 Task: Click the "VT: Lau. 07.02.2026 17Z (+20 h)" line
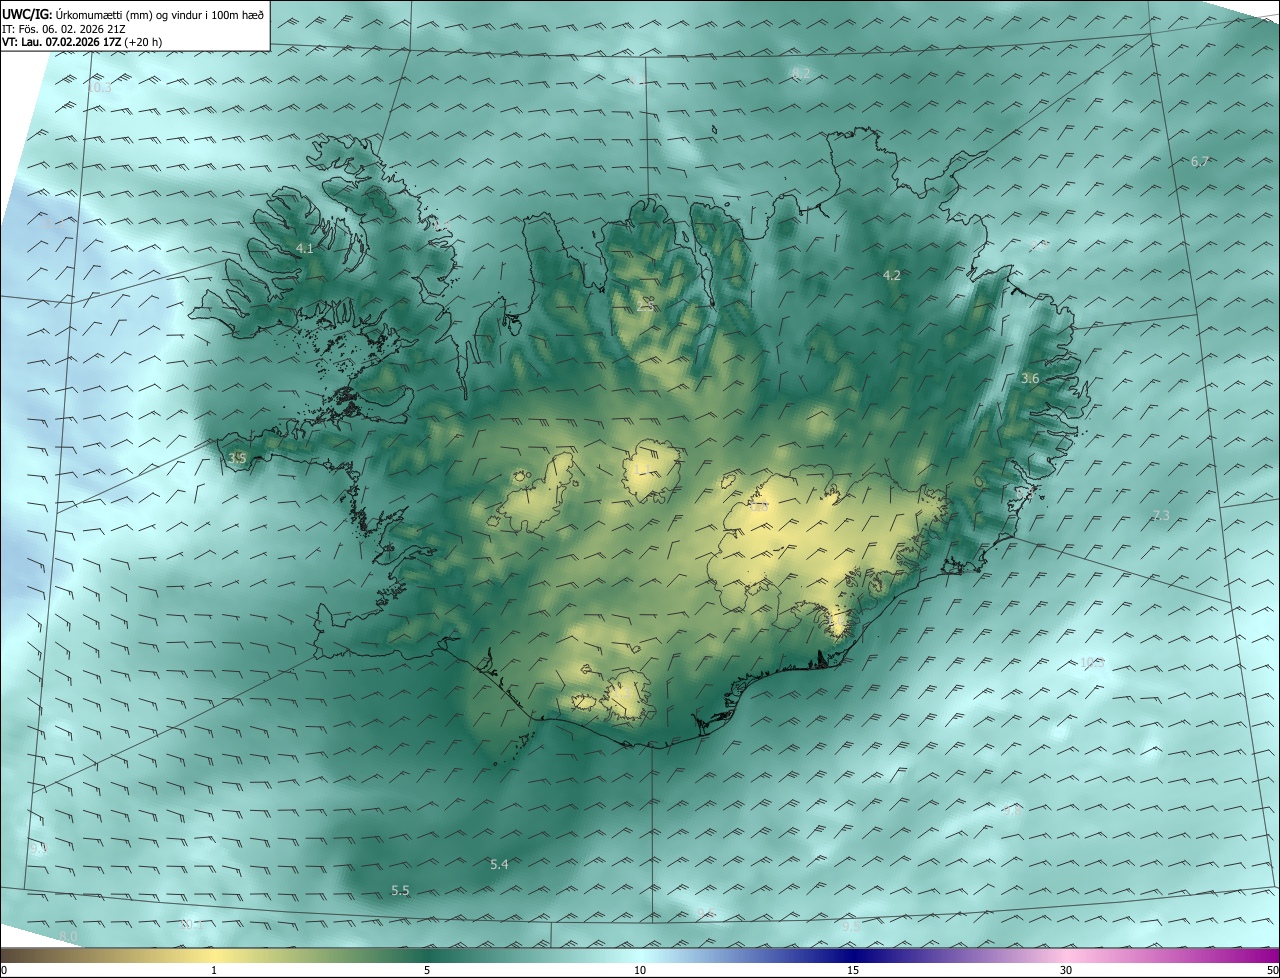[82, 42]
